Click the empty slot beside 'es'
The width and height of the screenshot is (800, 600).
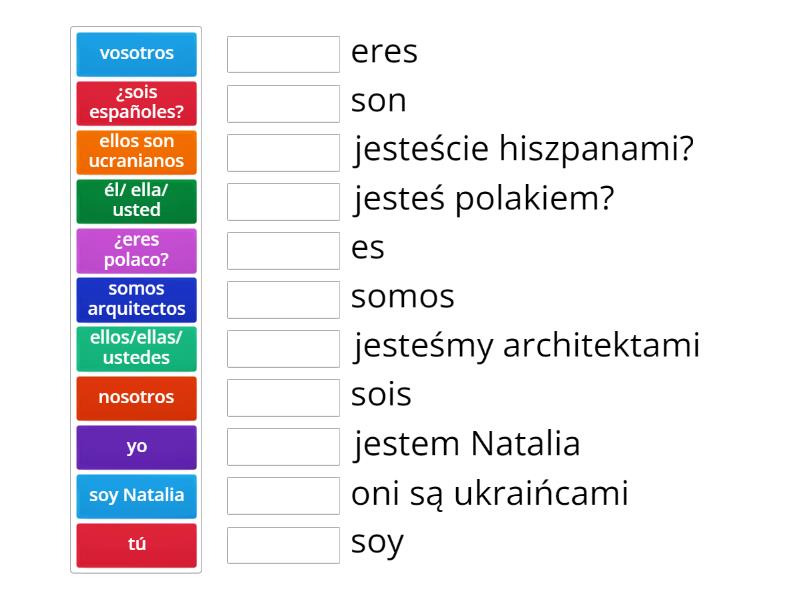[284, 251]
